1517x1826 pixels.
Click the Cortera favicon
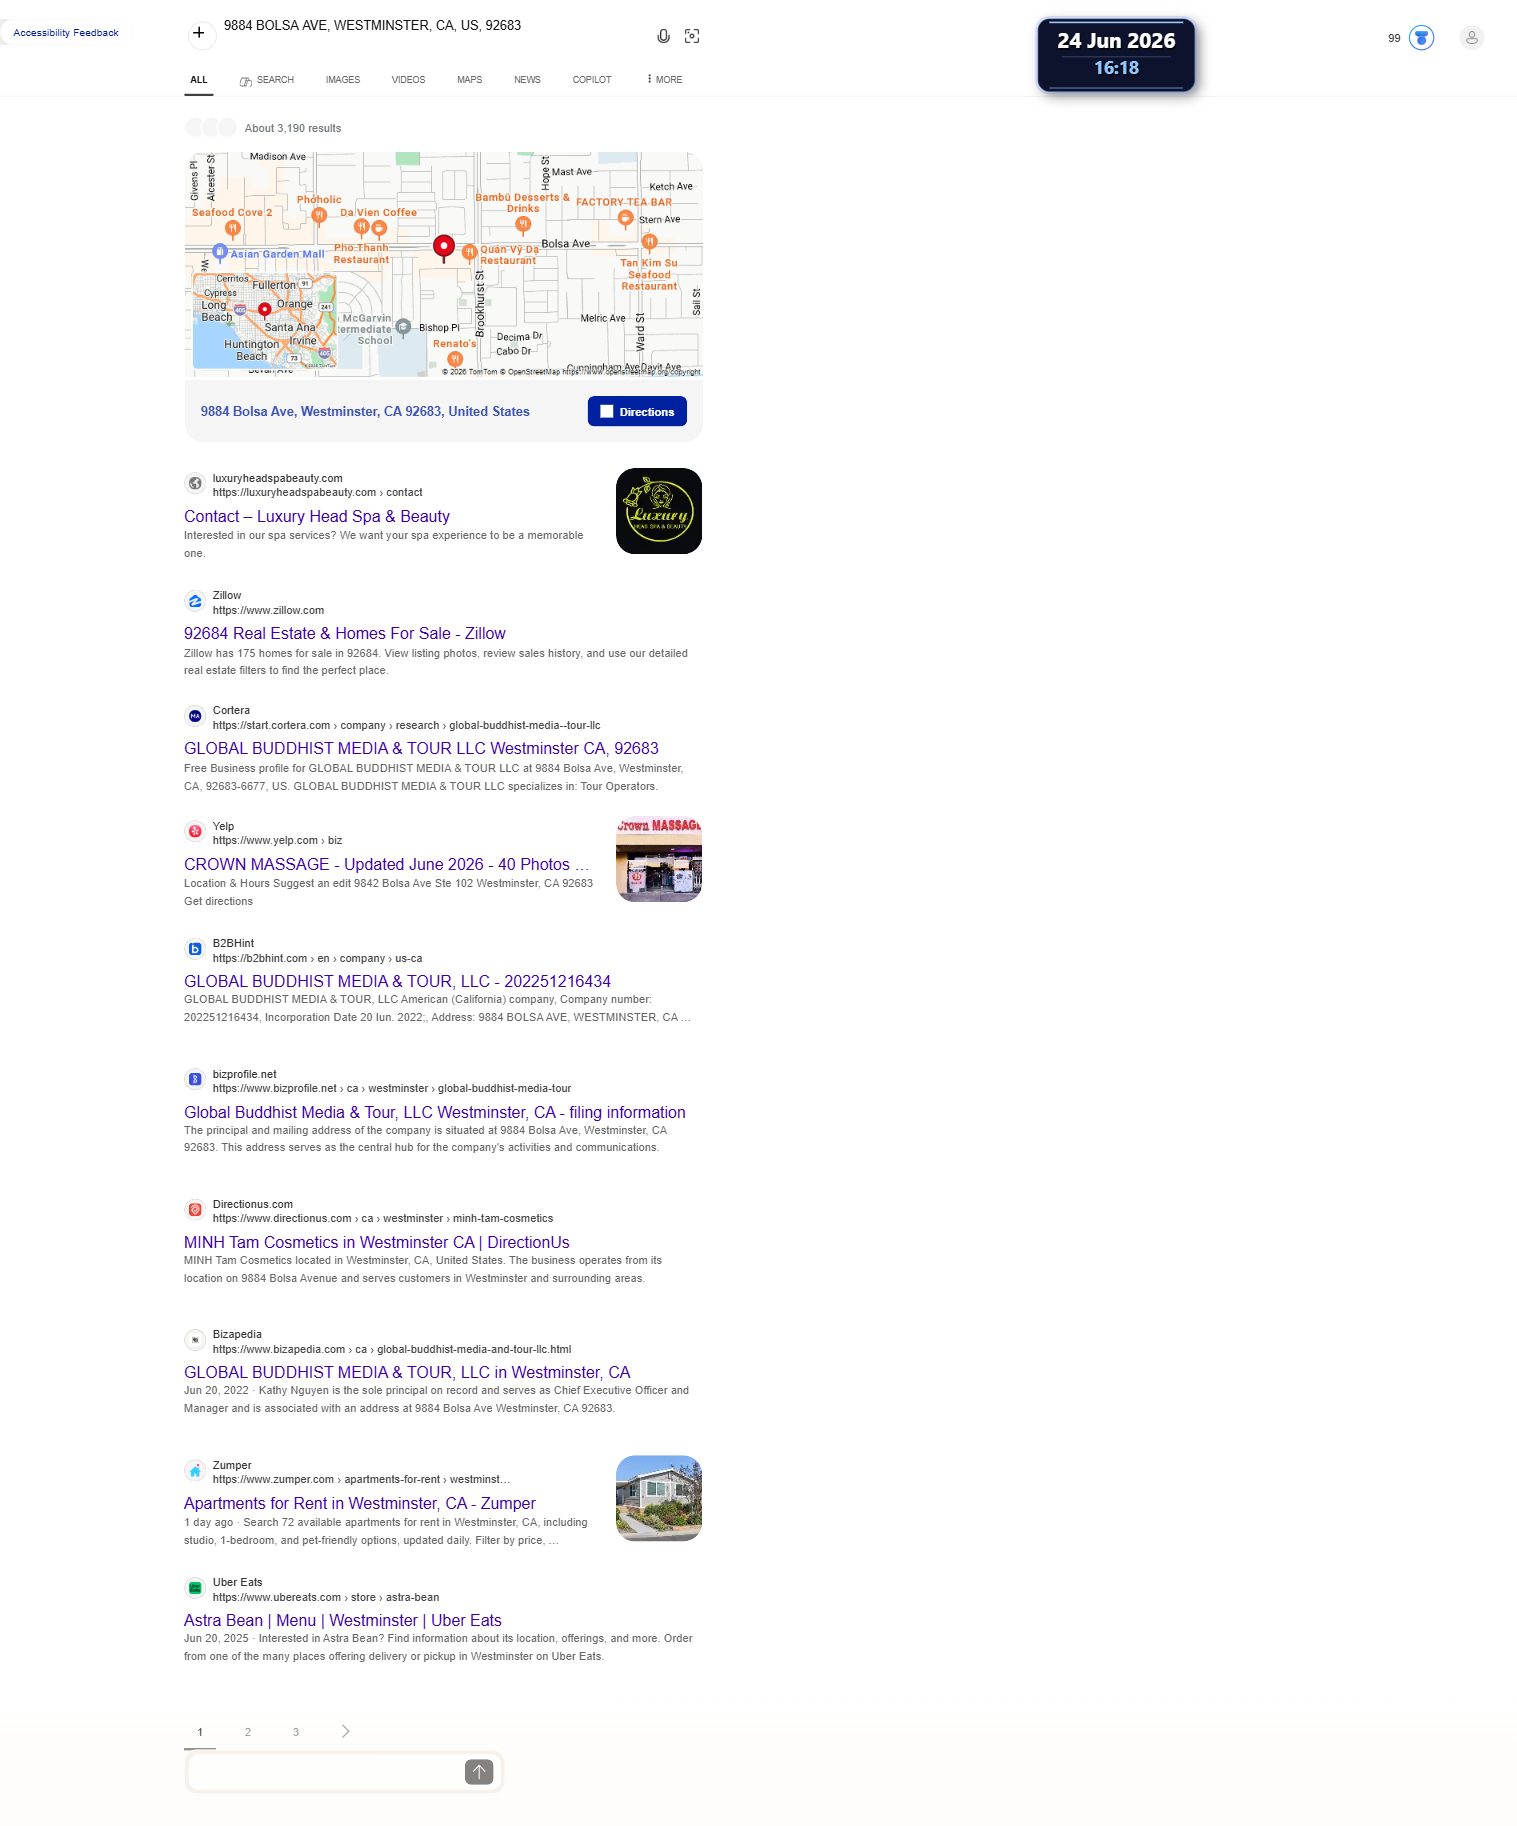195,716
